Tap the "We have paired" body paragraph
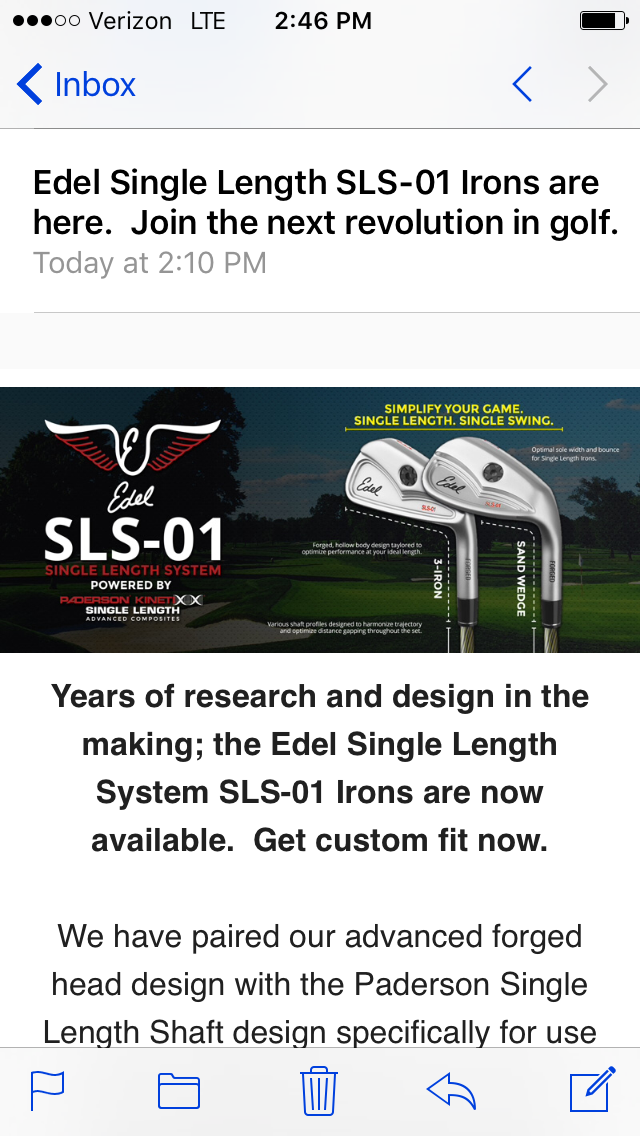 (x=320, y=985)
